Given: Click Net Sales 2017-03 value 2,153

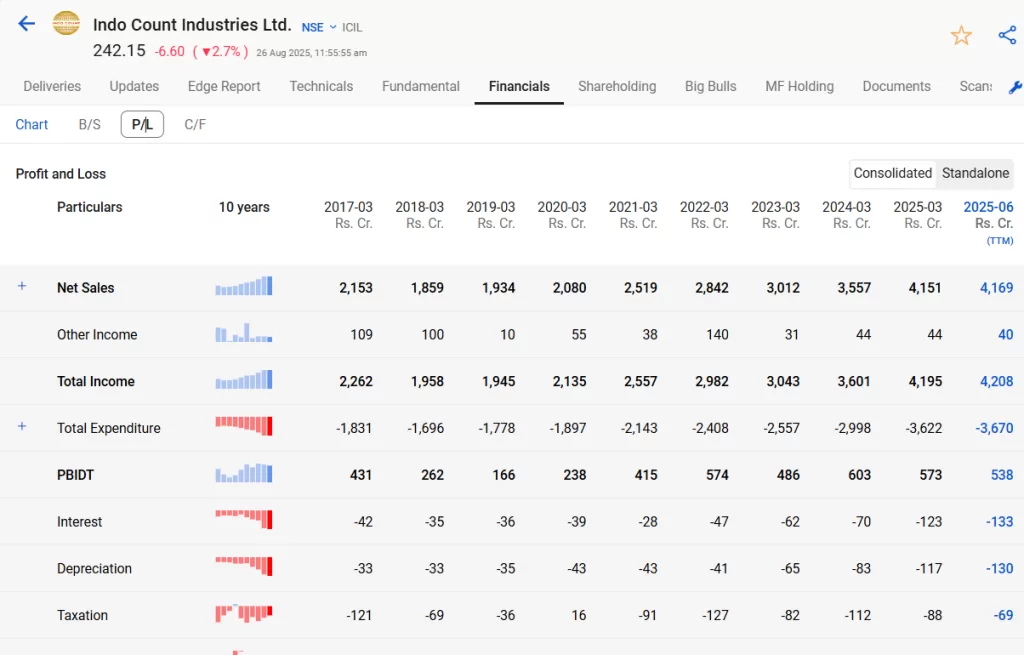Looking at the screenshot, I should tap(356, 288).
